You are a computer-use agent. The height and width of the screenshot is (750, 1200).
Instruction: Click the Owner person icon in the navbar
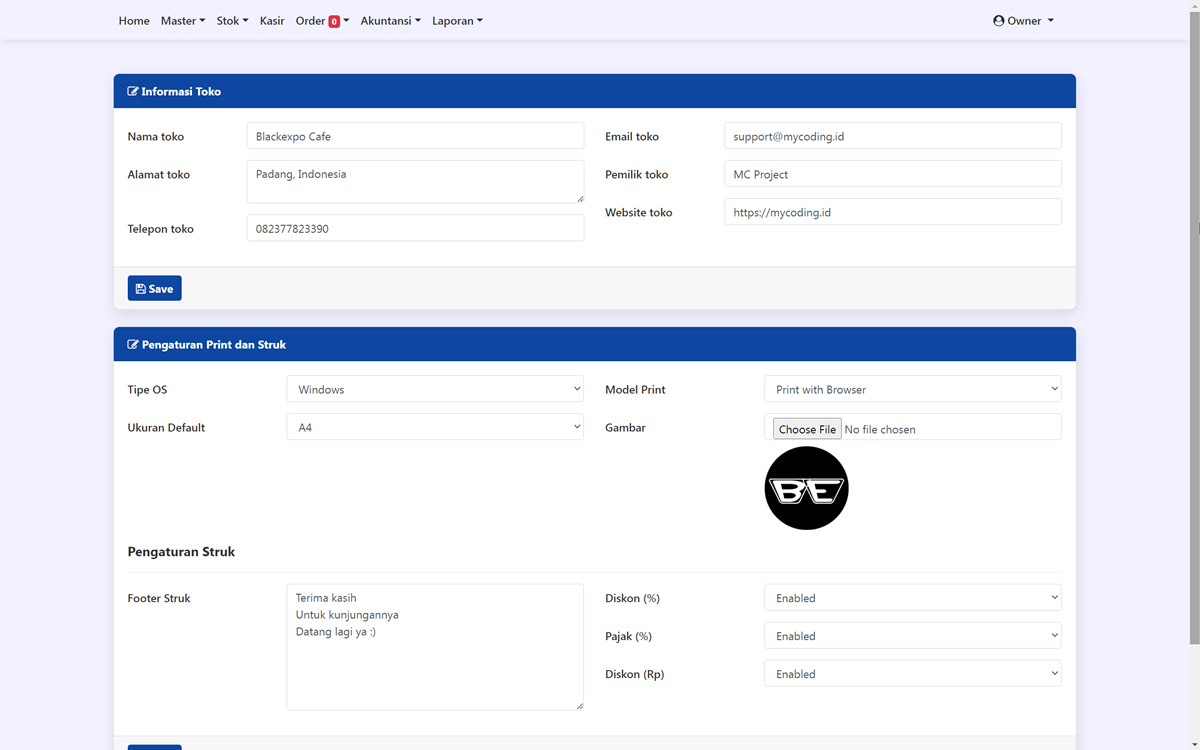(x=997, y=20)
